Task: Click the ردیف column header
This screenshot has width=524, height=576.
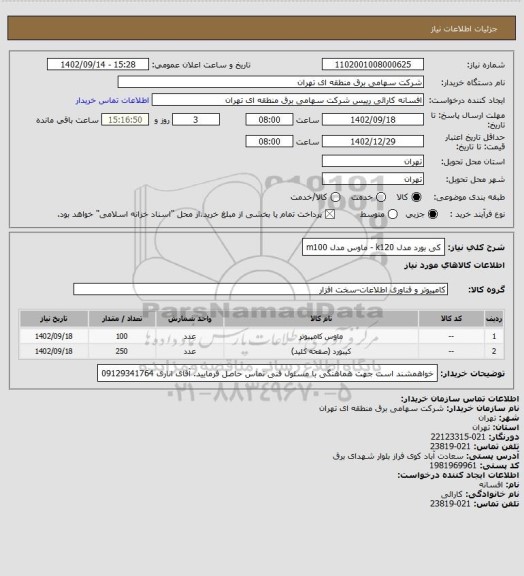Action: coord(494,318)
